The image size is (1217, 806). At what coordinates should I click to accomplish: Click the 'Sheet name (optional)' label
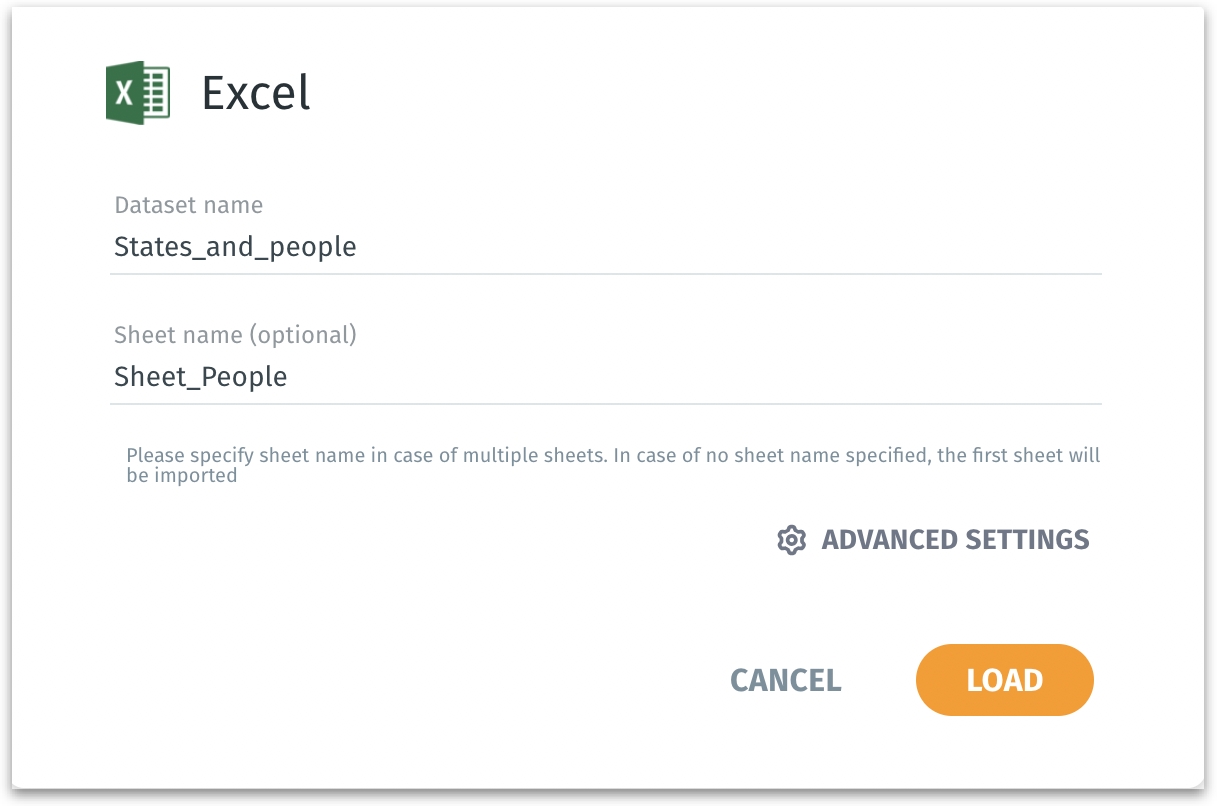point(235,334)
